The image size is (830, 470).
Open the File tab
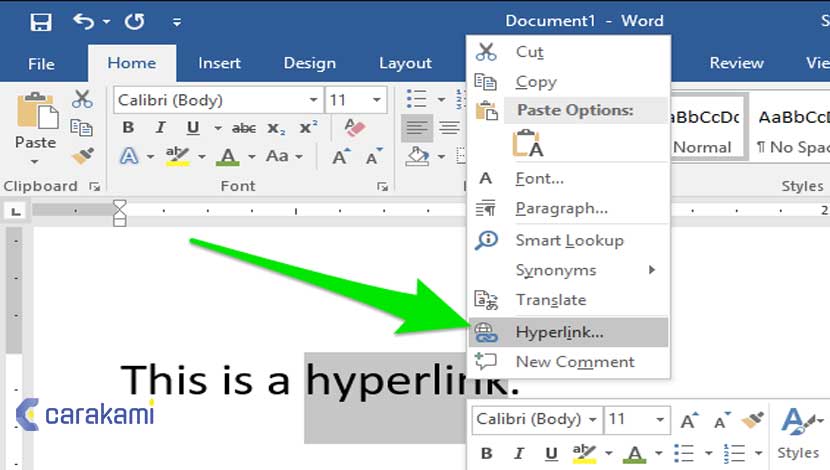pos(41,64)
